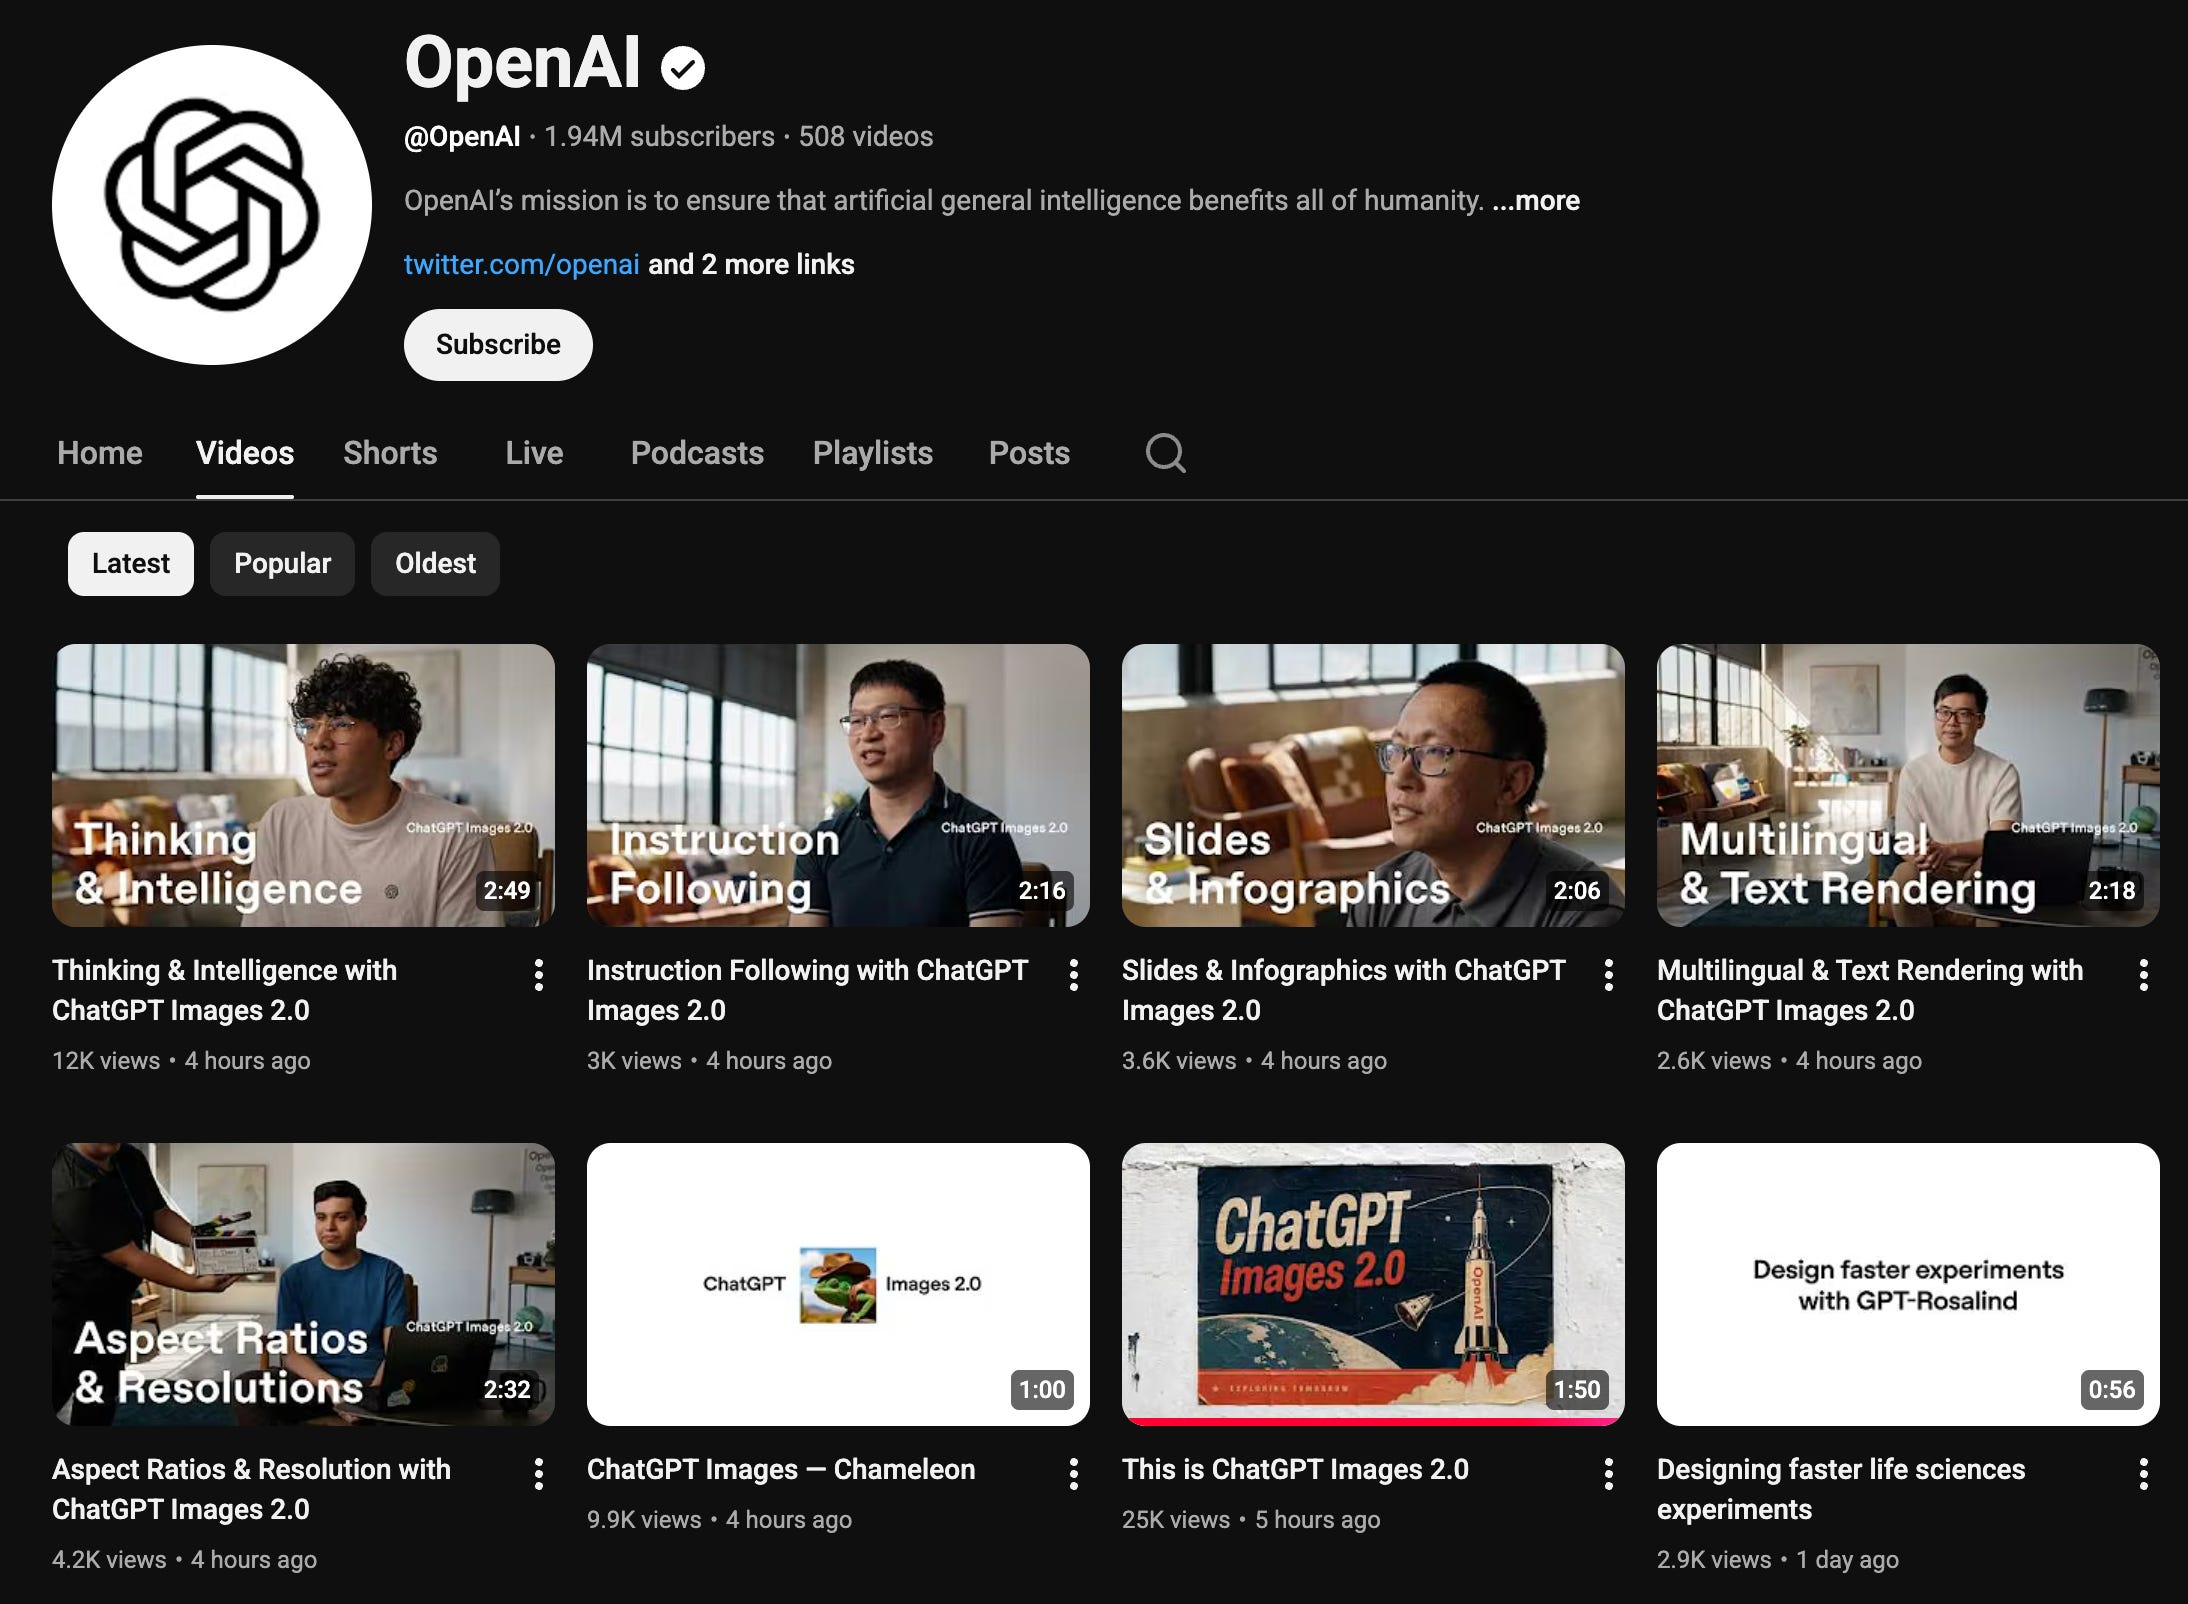
Task: Click the channel search magnifier icon
Action: coord(1165,453)
